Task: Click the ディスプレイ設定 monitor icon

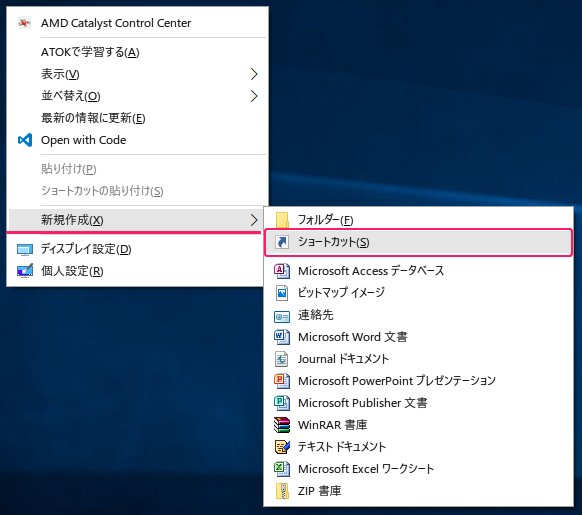Action: click(25, 250)
